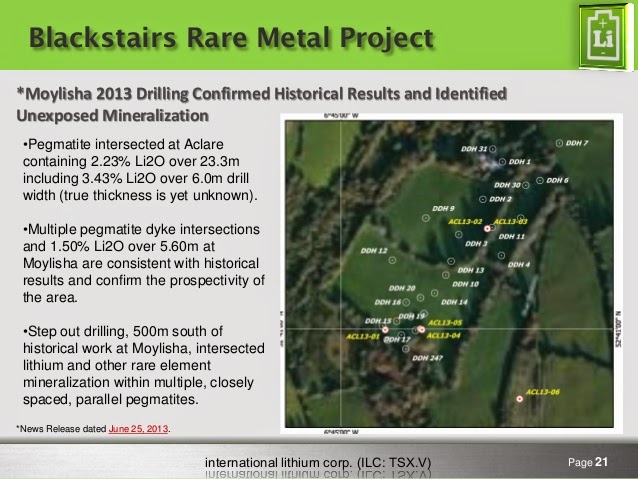The height and width of the screenshot is (479, 638).
Task: Click the DDH 13 label on map
Action: [x=471, y=270]
